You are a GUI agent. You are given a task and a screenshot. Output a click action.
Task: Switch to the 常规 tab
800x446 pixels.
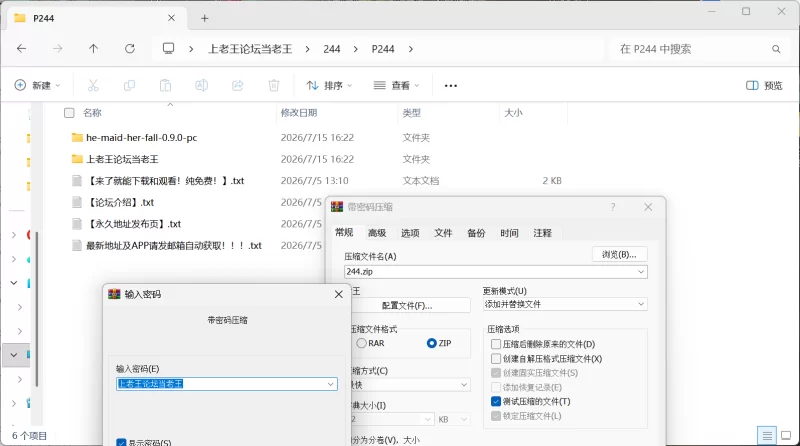click(344, 233)
